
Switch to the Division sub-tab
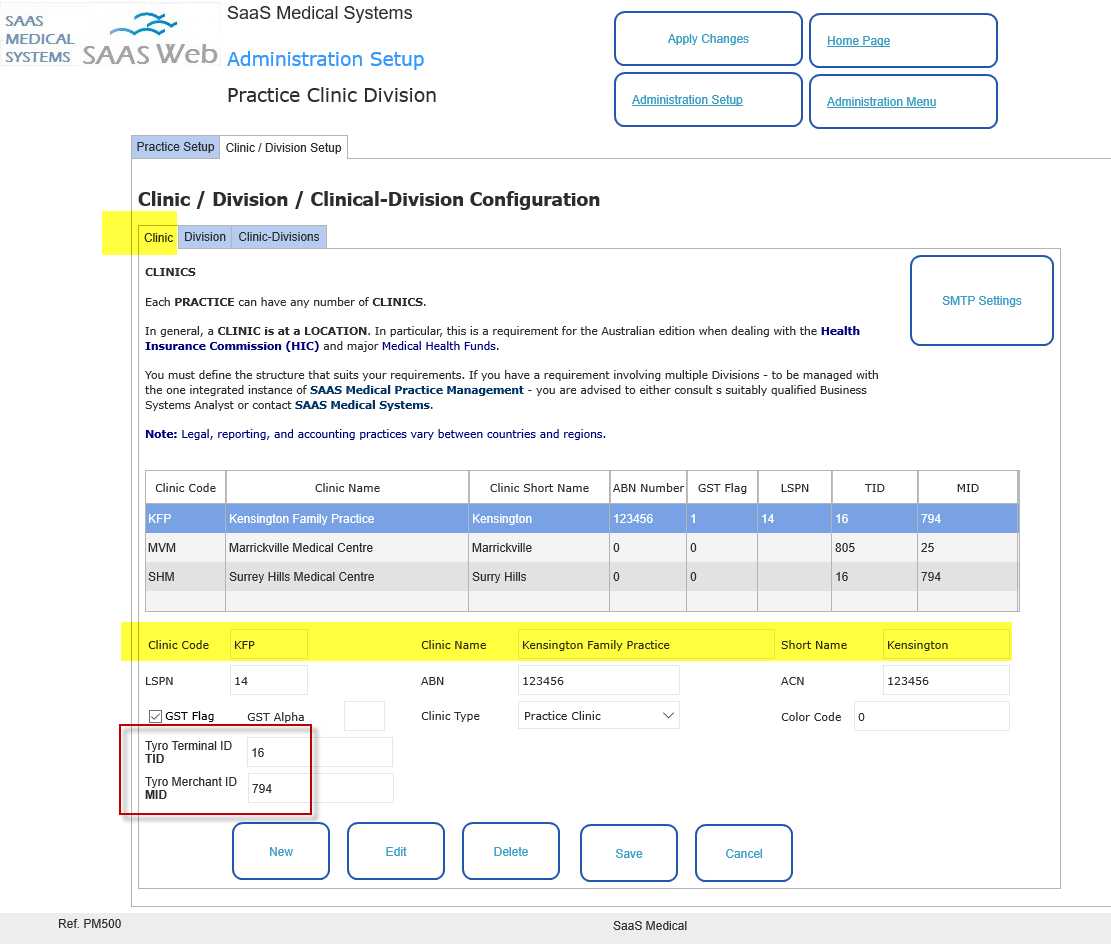205,237
